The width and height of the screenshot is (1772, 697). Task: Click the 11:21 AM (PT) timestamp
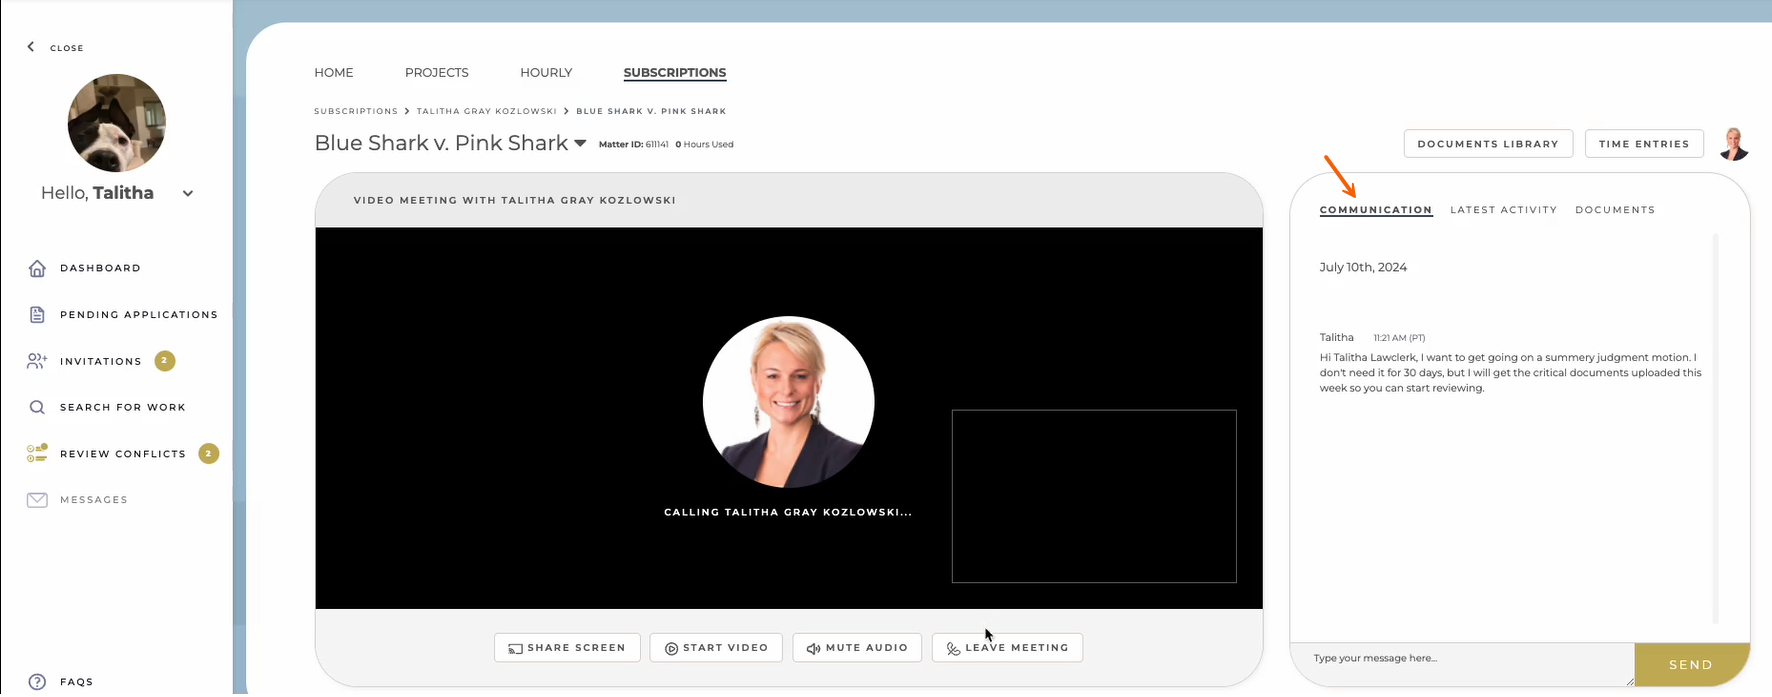click(1399, 338)
